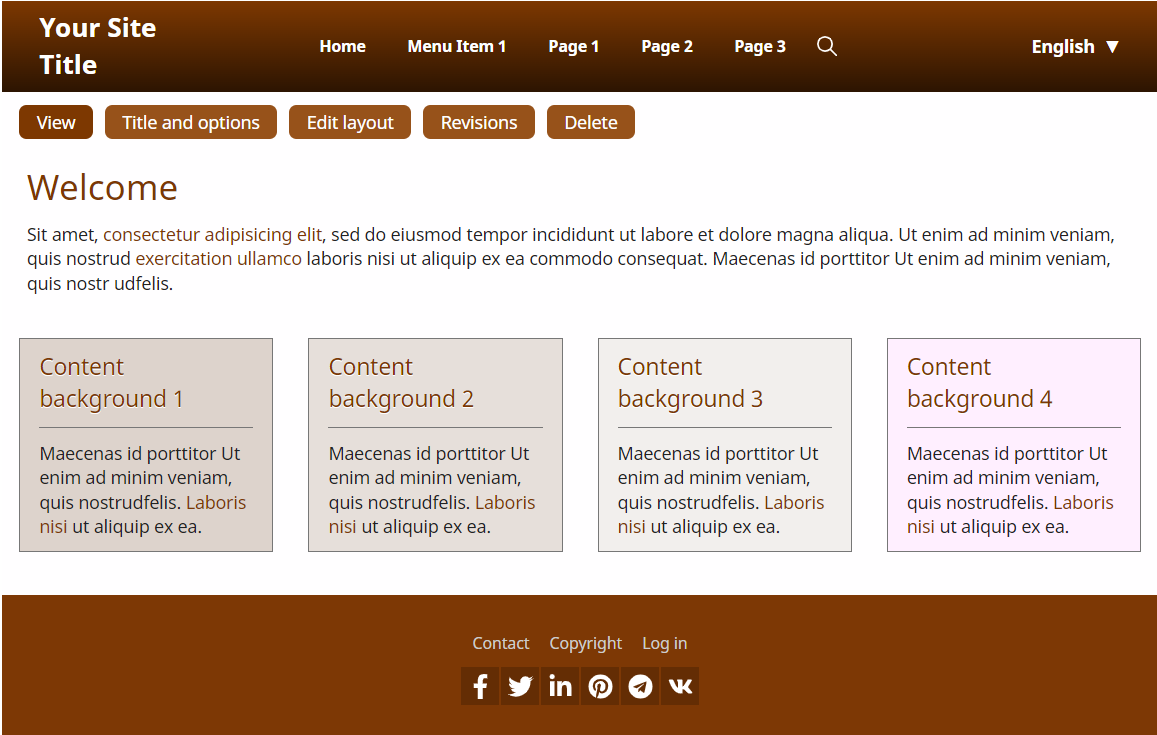Click the Log in footer link
This screenshot has height=735, width=1157.
[x=664, y=643]
